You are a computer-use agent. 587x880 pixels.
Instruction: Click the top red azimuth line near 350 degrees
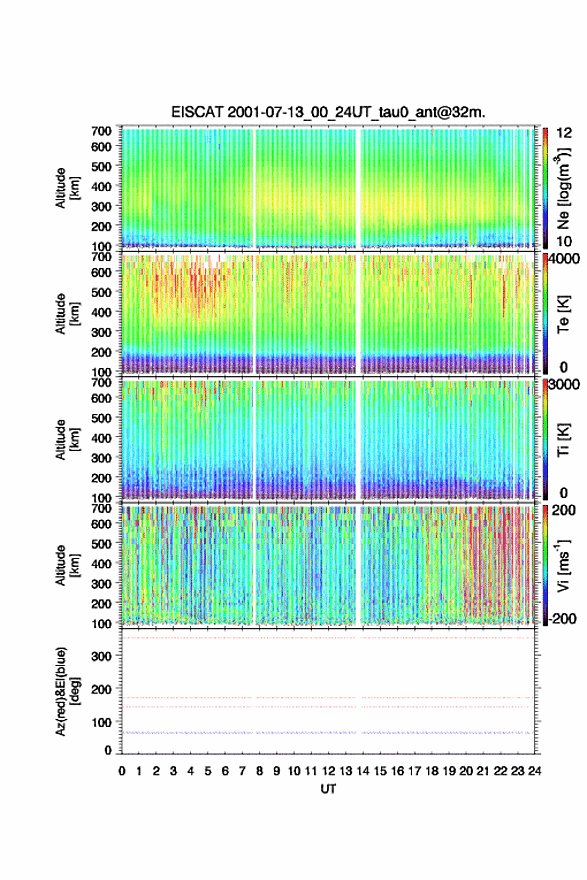pos(328,638)
